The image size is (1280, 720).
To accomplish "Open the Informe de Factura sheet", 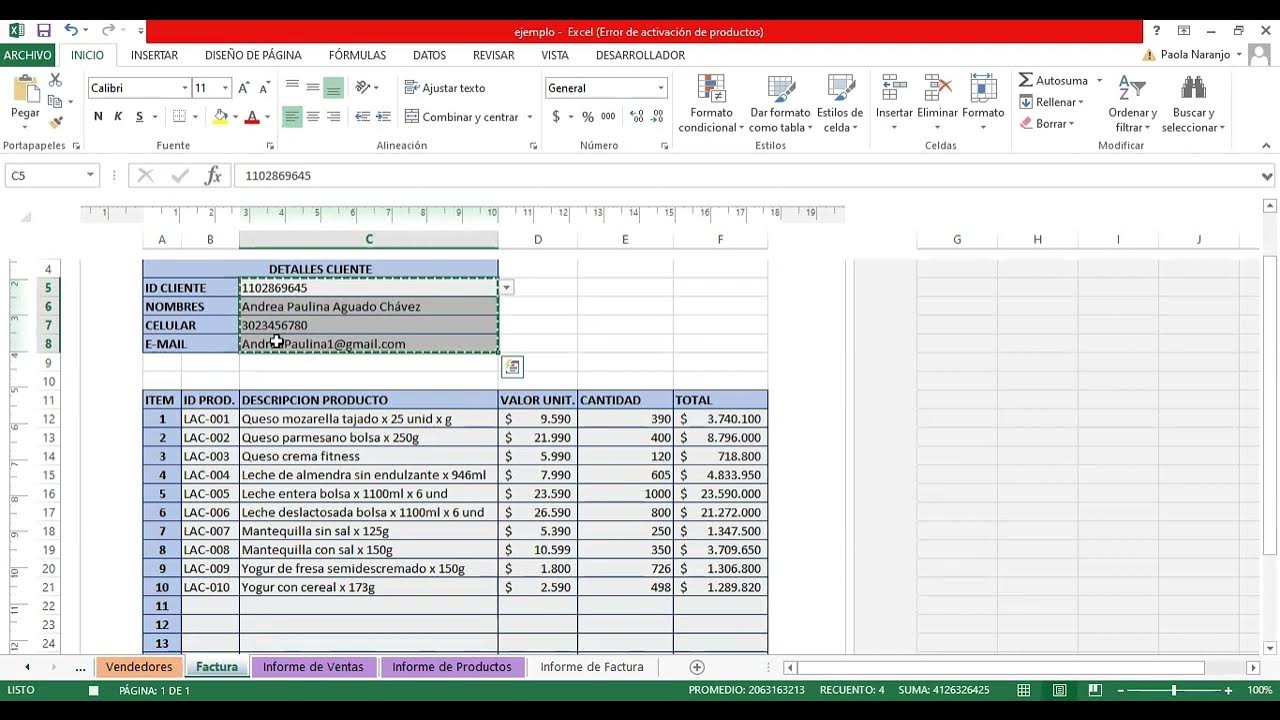I will [x=592, y=667].
